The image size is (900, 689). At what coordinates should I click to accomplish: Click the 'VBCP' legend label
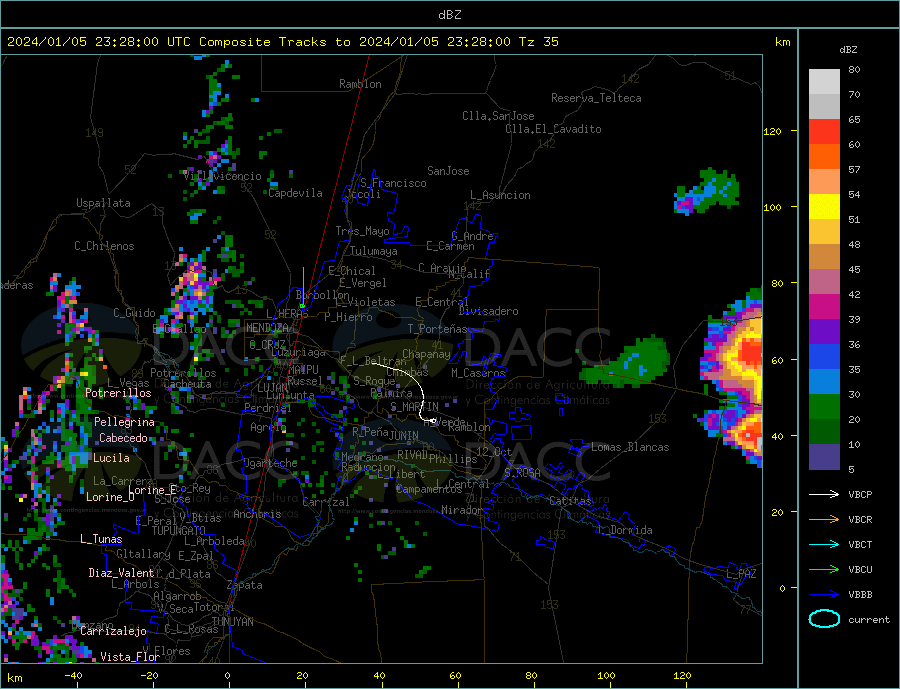pos(860,494)
